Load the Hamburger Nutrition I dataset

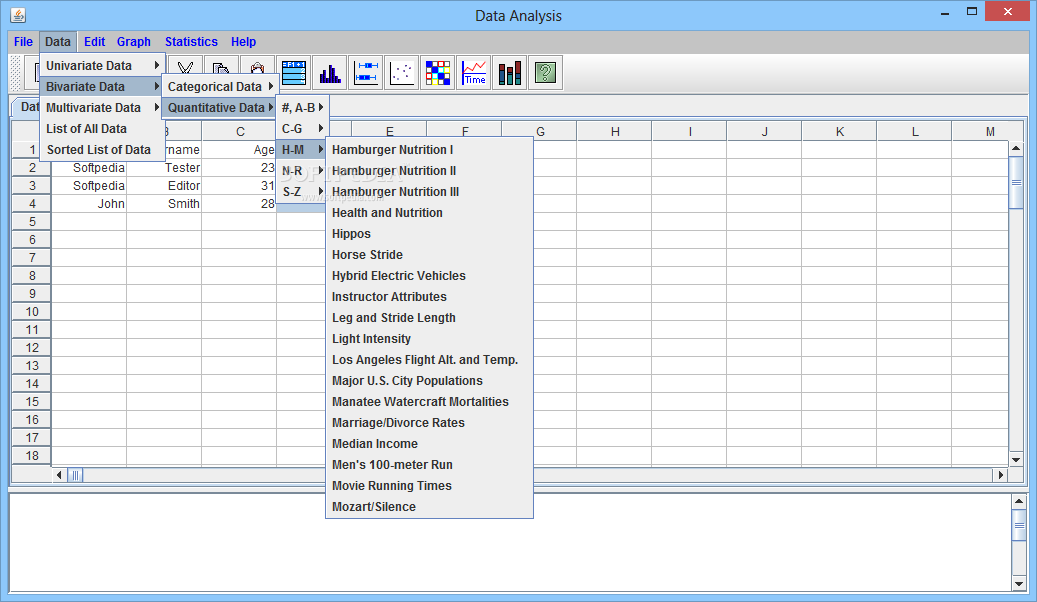(429, 150)
